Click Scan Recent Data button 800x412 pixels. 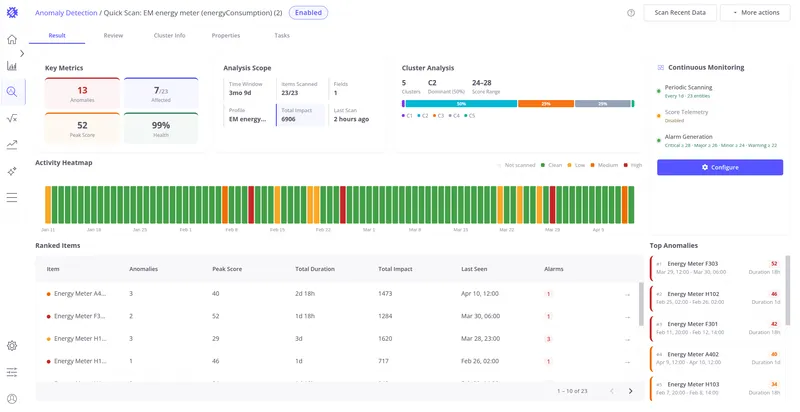pyautogui.click(x=680, y=13)
